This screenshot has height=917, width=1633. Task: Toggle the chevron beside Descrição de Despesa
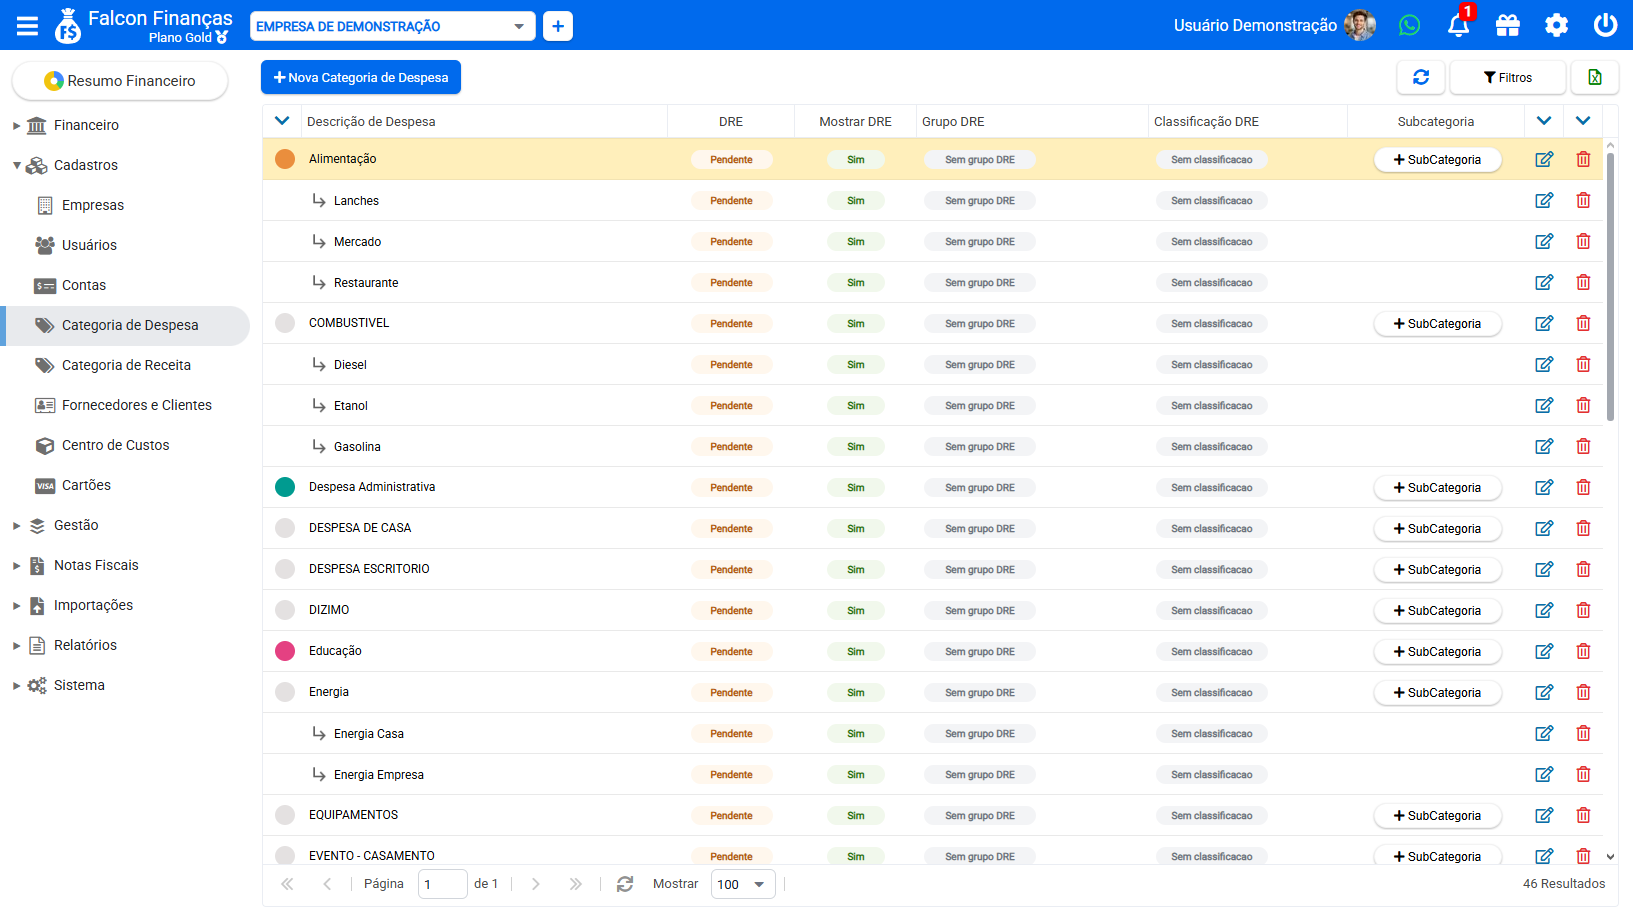point(282,121)
